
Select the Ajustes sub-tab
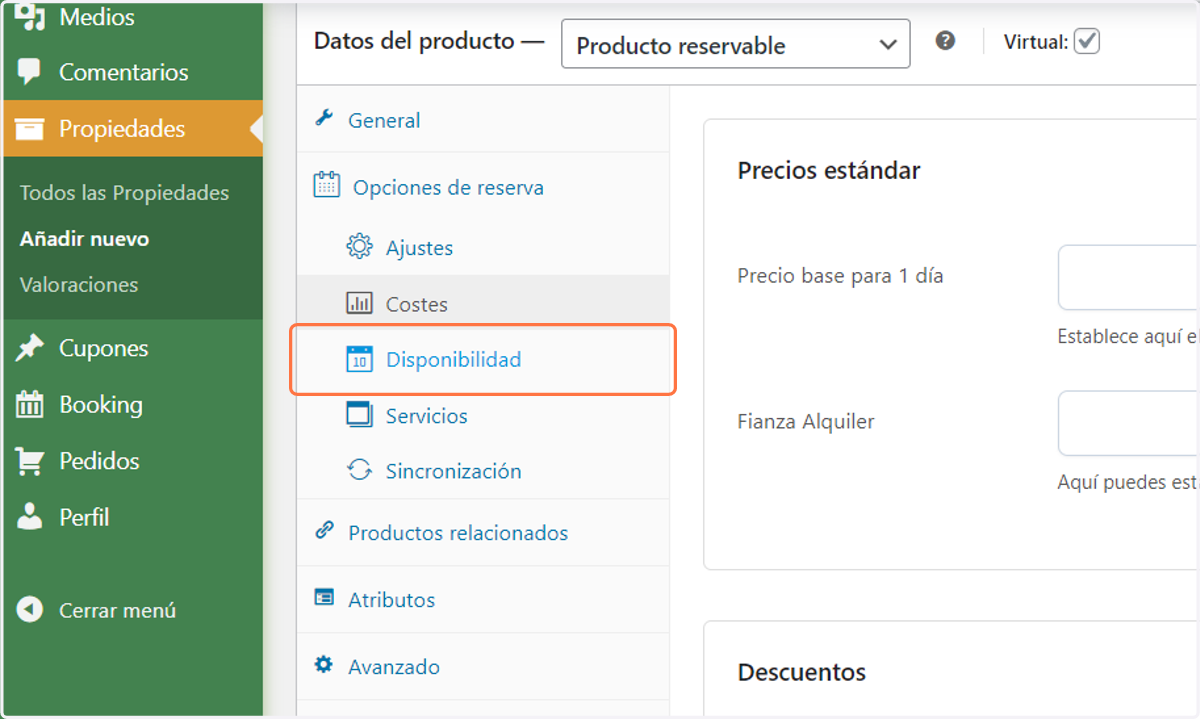[483, 248]
